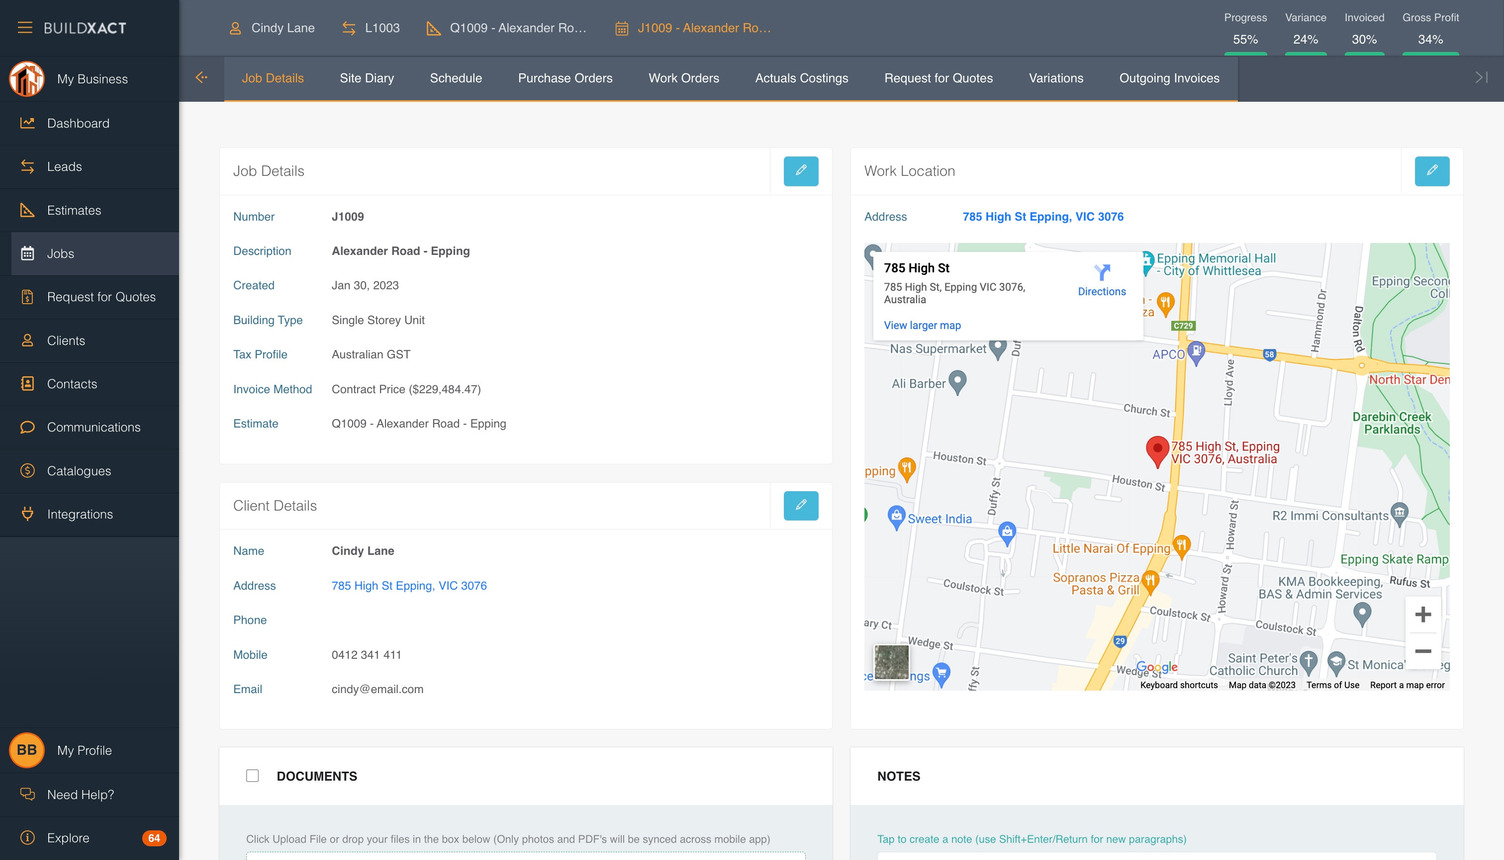Open the Work Location edit pencil icon

click(x=1431, y=171)
